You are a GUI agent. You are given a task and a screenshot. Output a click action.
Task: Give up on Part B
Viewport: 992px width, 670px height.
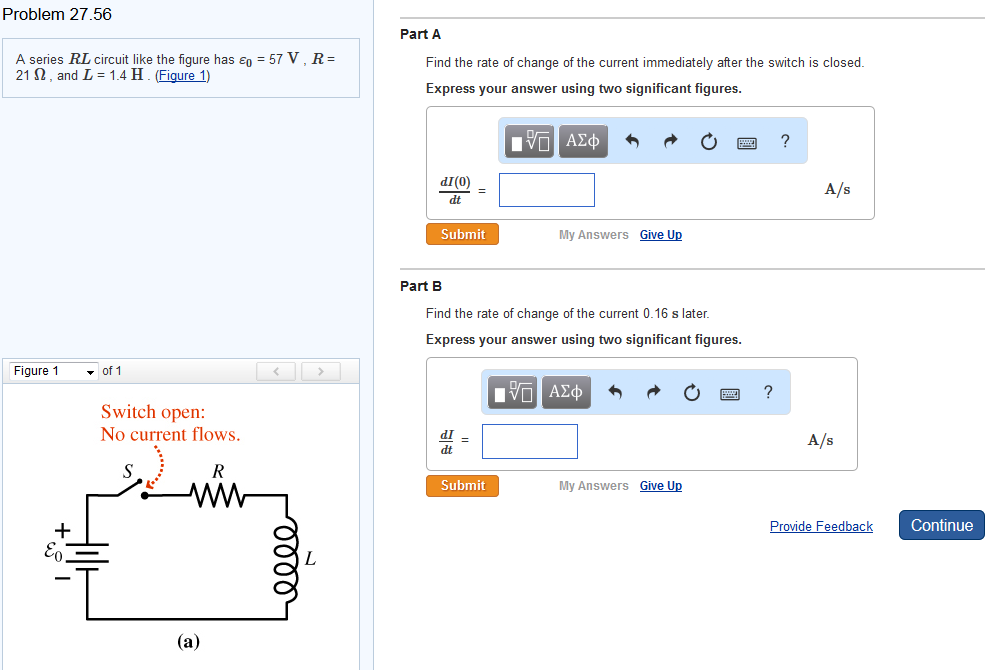tap(660, 486)
